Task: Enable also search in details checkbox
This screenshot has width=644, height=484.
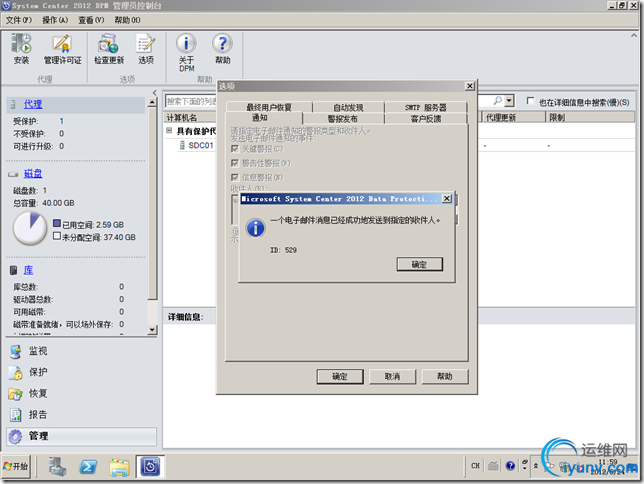Action: (531, 101)
